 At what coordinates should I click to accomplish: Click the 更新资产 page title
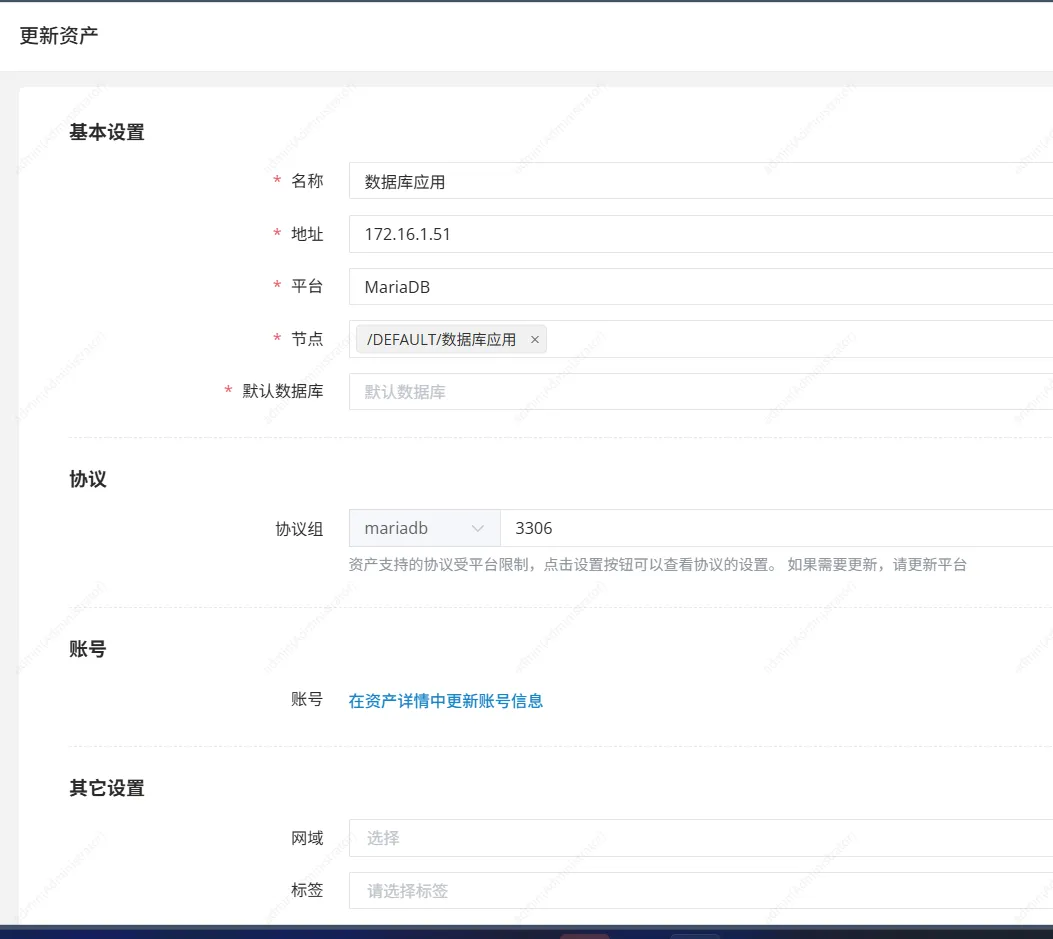[x=59, y=36]
